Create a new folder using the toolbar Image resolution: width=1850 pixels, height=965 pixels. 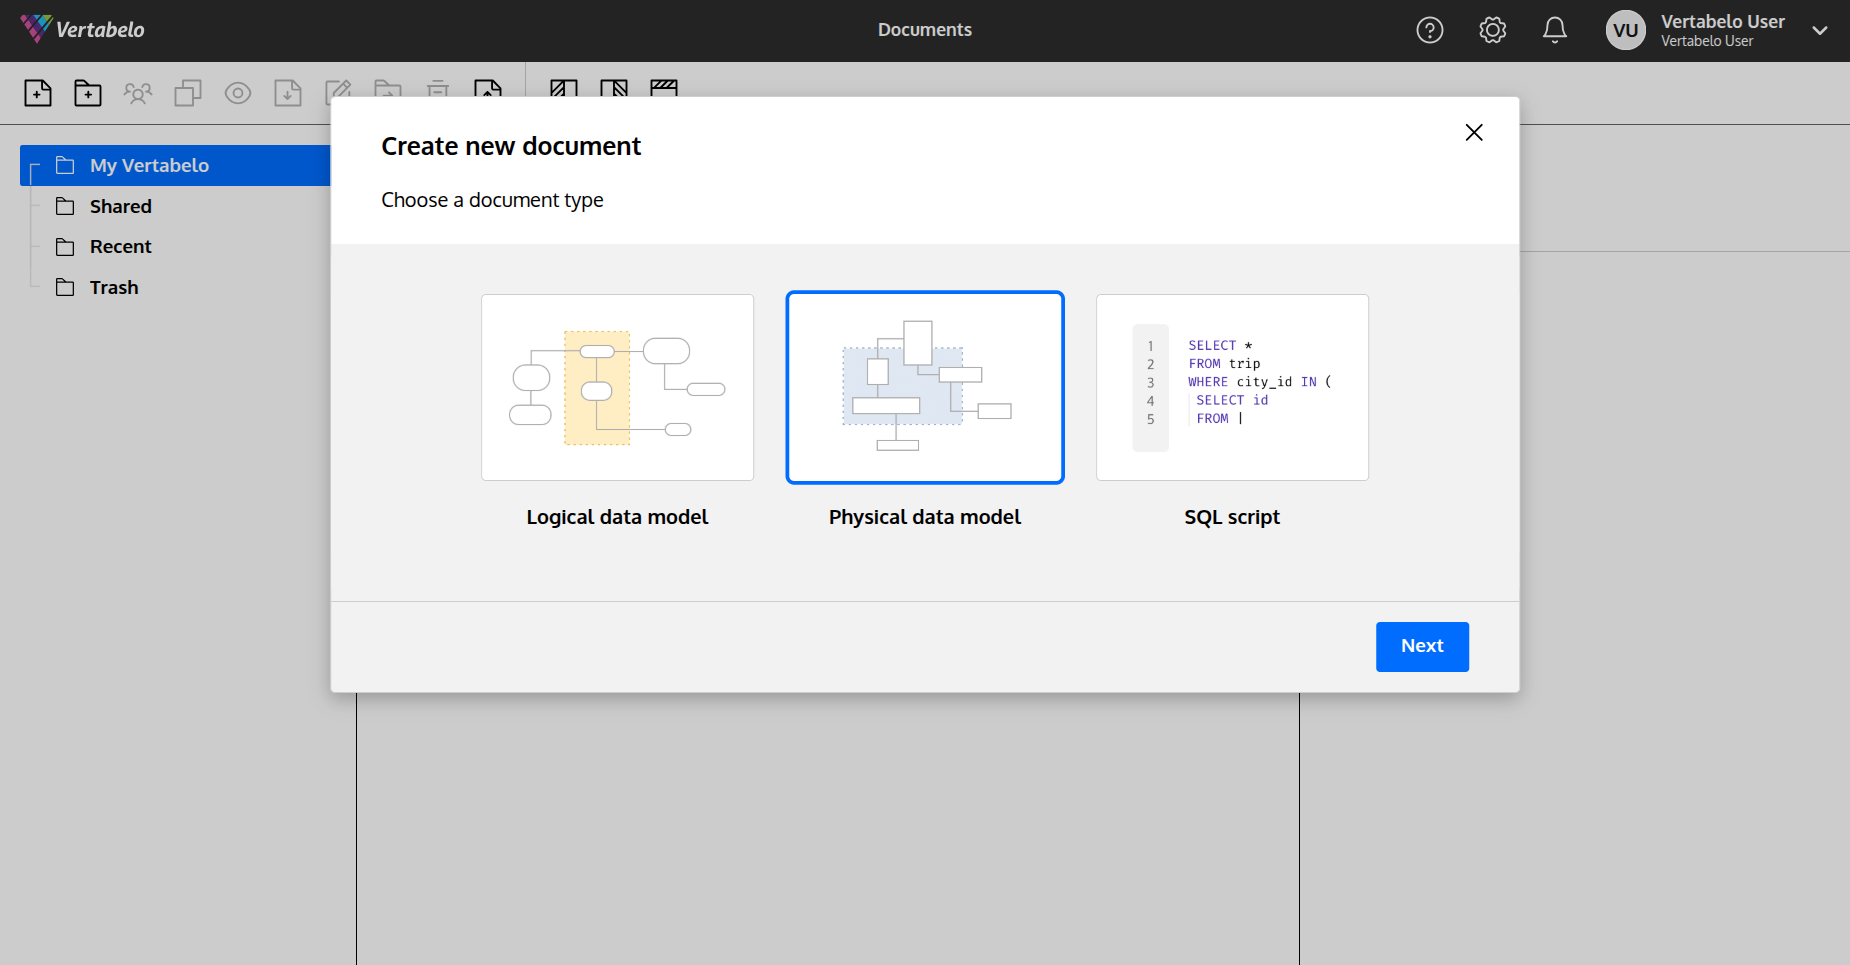click(88, 92)
